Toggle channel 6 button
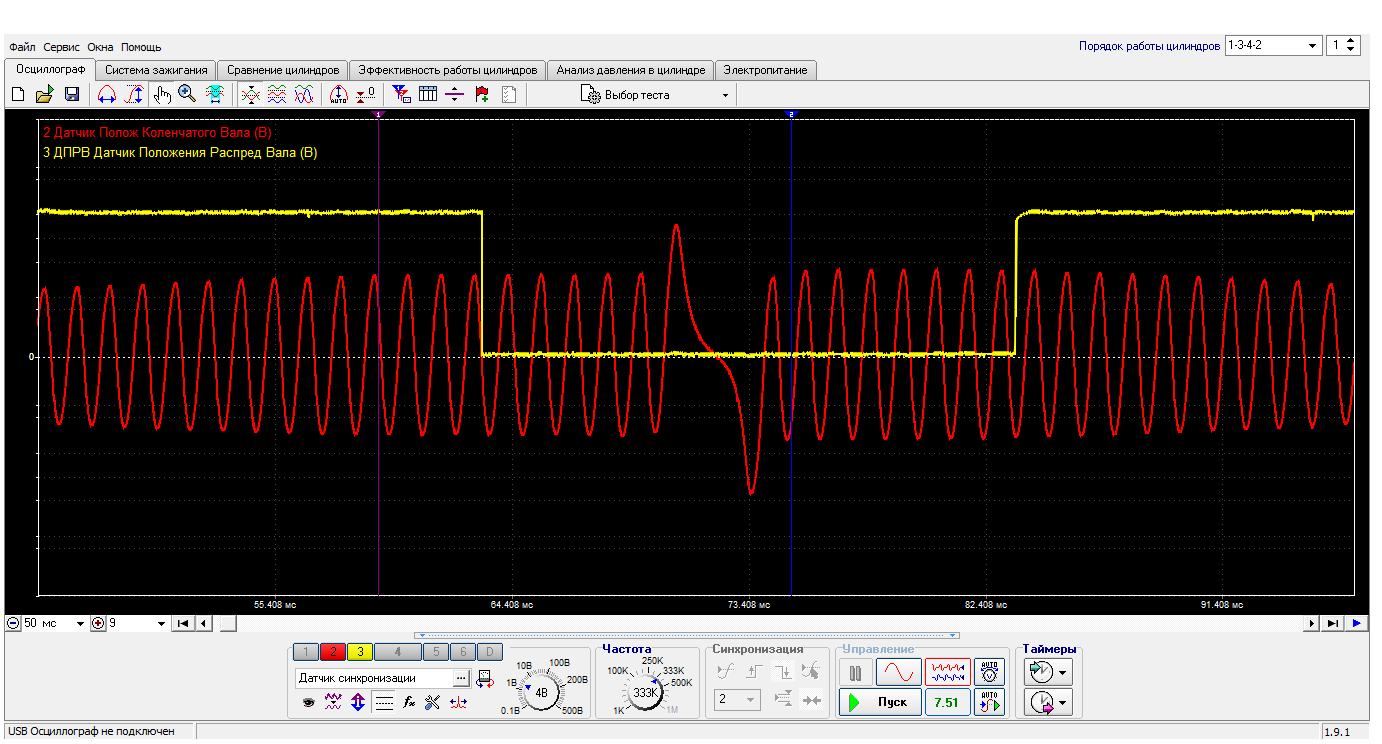Viewport: 1382px width, 744px height. click(462, 652)
